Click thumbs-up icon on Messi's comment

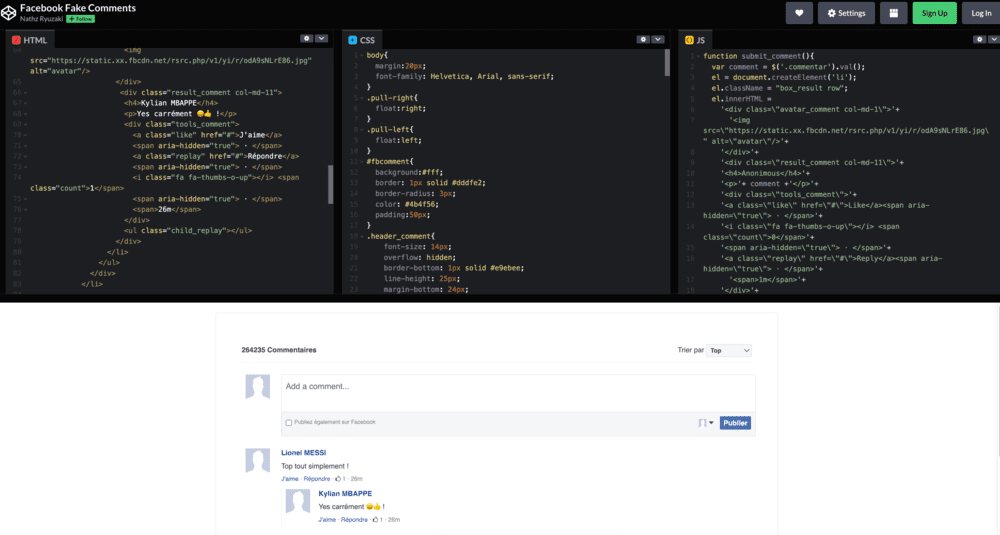coord(338,479)
